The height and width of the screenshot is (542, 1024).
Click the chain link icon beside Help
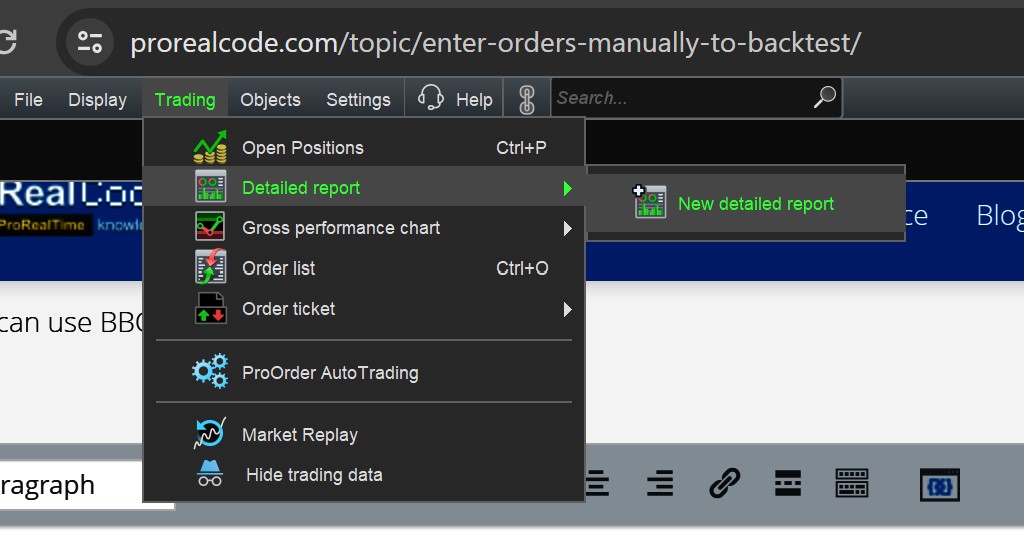click(527, 99)
